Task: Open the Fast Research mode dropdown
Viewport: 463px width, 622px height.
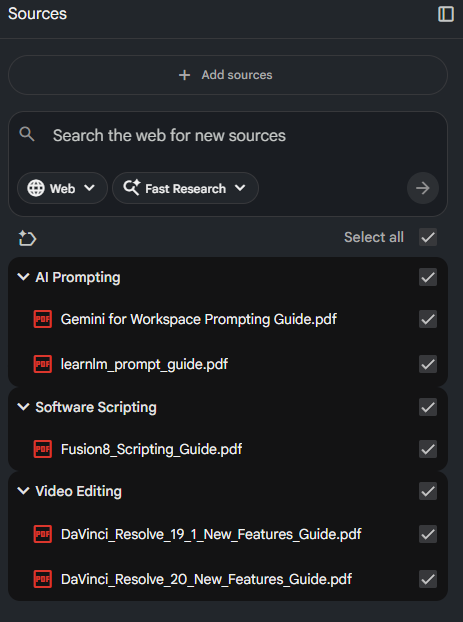Action: point(185,188)
